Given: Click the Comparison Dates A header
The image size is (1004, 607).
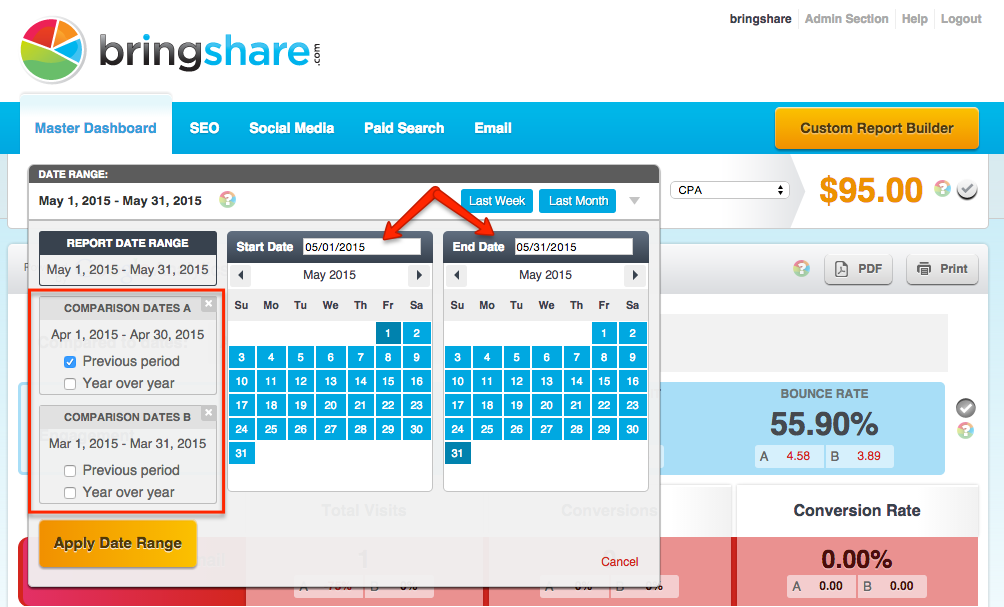Looking at the screenshot, I should coord(127,308).
